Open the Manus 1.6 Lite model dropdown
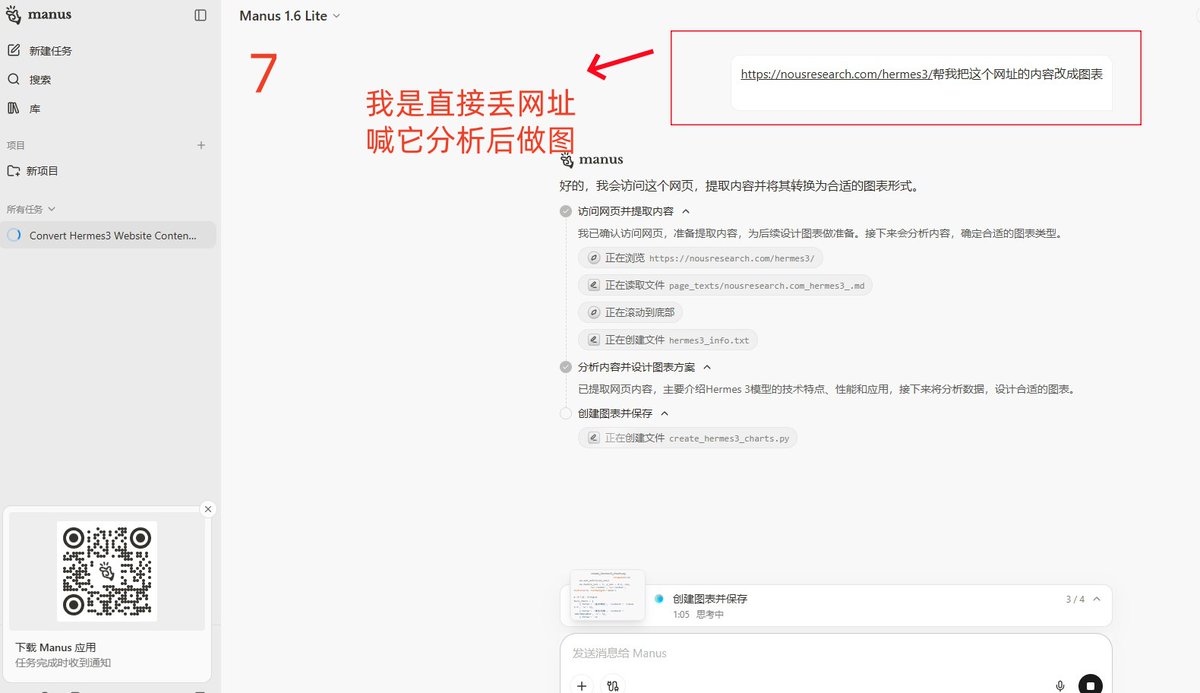The height and width of the screenshot is (693, 1200). pos(290,16)
